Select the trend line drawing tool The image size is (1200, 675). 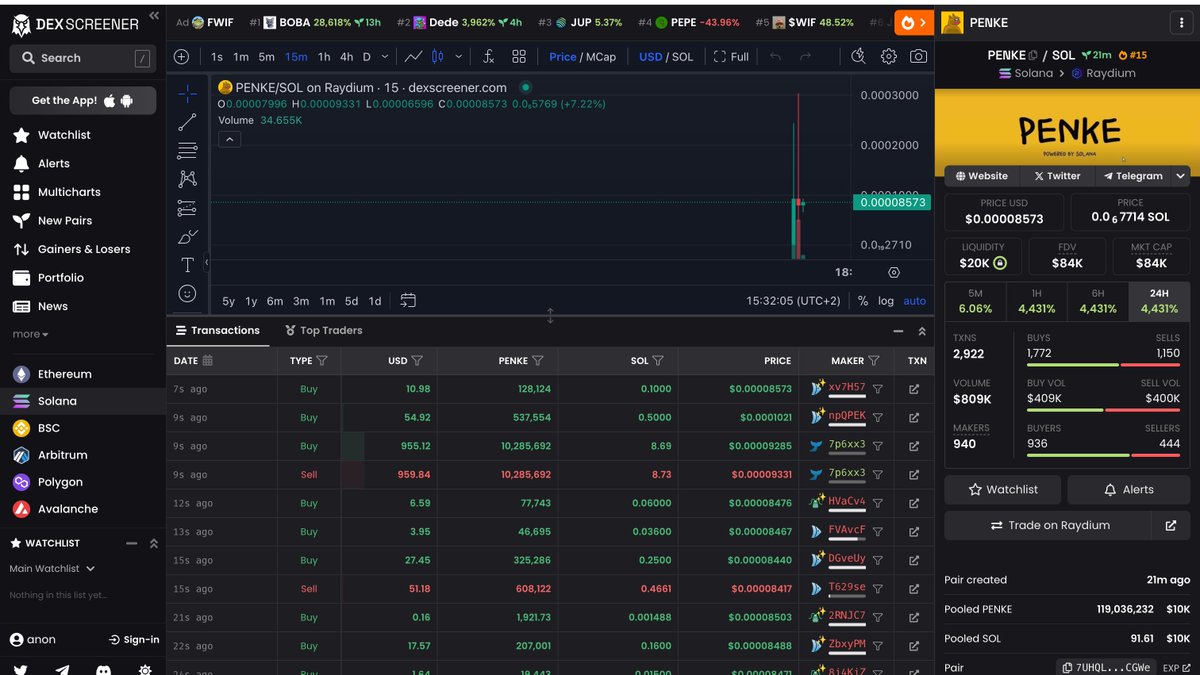click(x=187, y=122)
